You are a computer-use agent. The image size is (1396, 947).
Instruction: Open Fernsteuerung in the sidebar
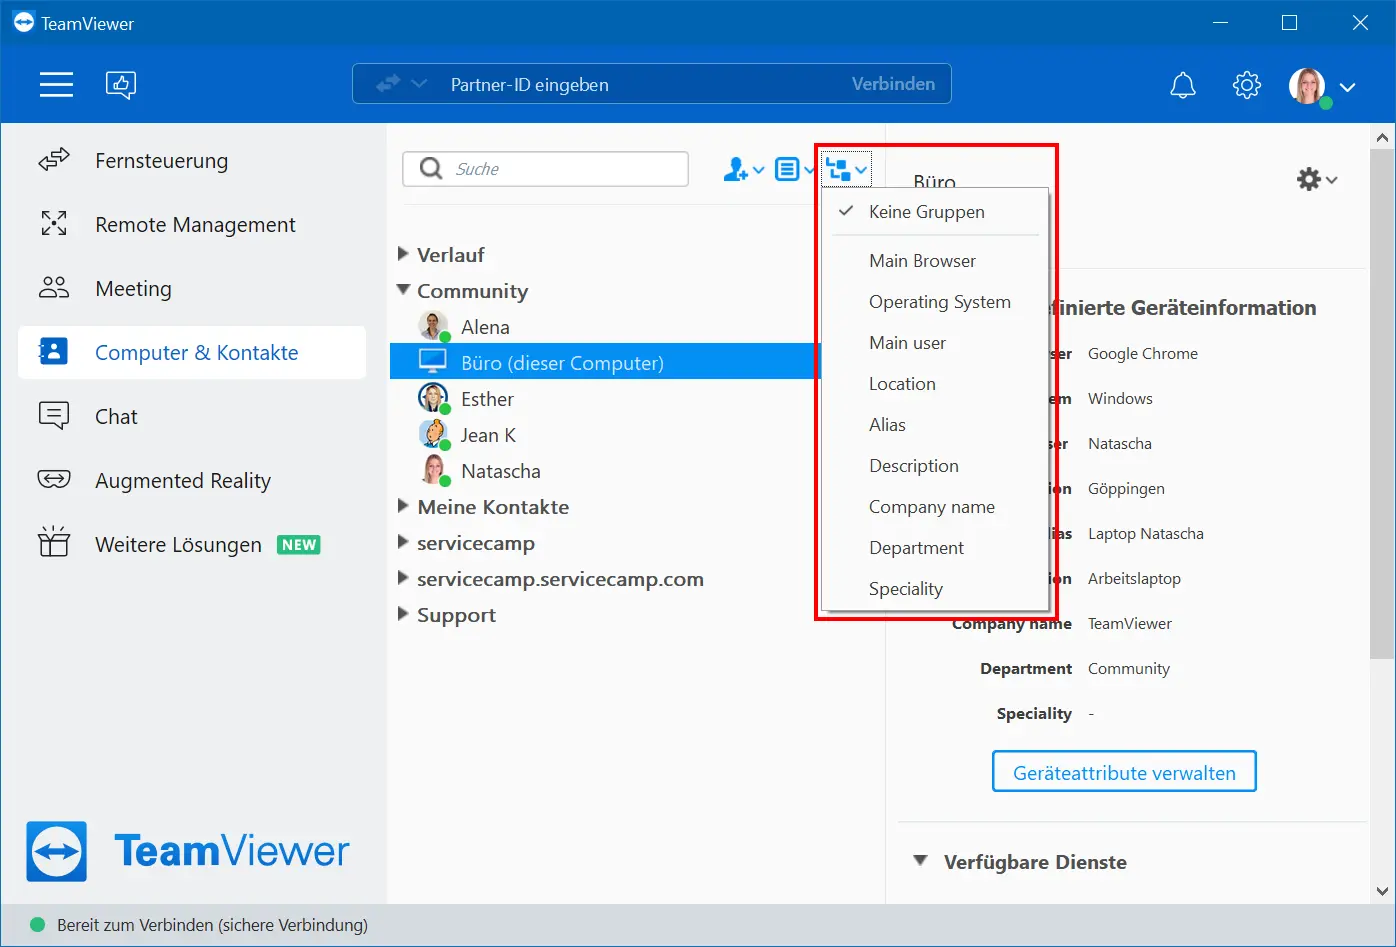(x=192, y=161)
